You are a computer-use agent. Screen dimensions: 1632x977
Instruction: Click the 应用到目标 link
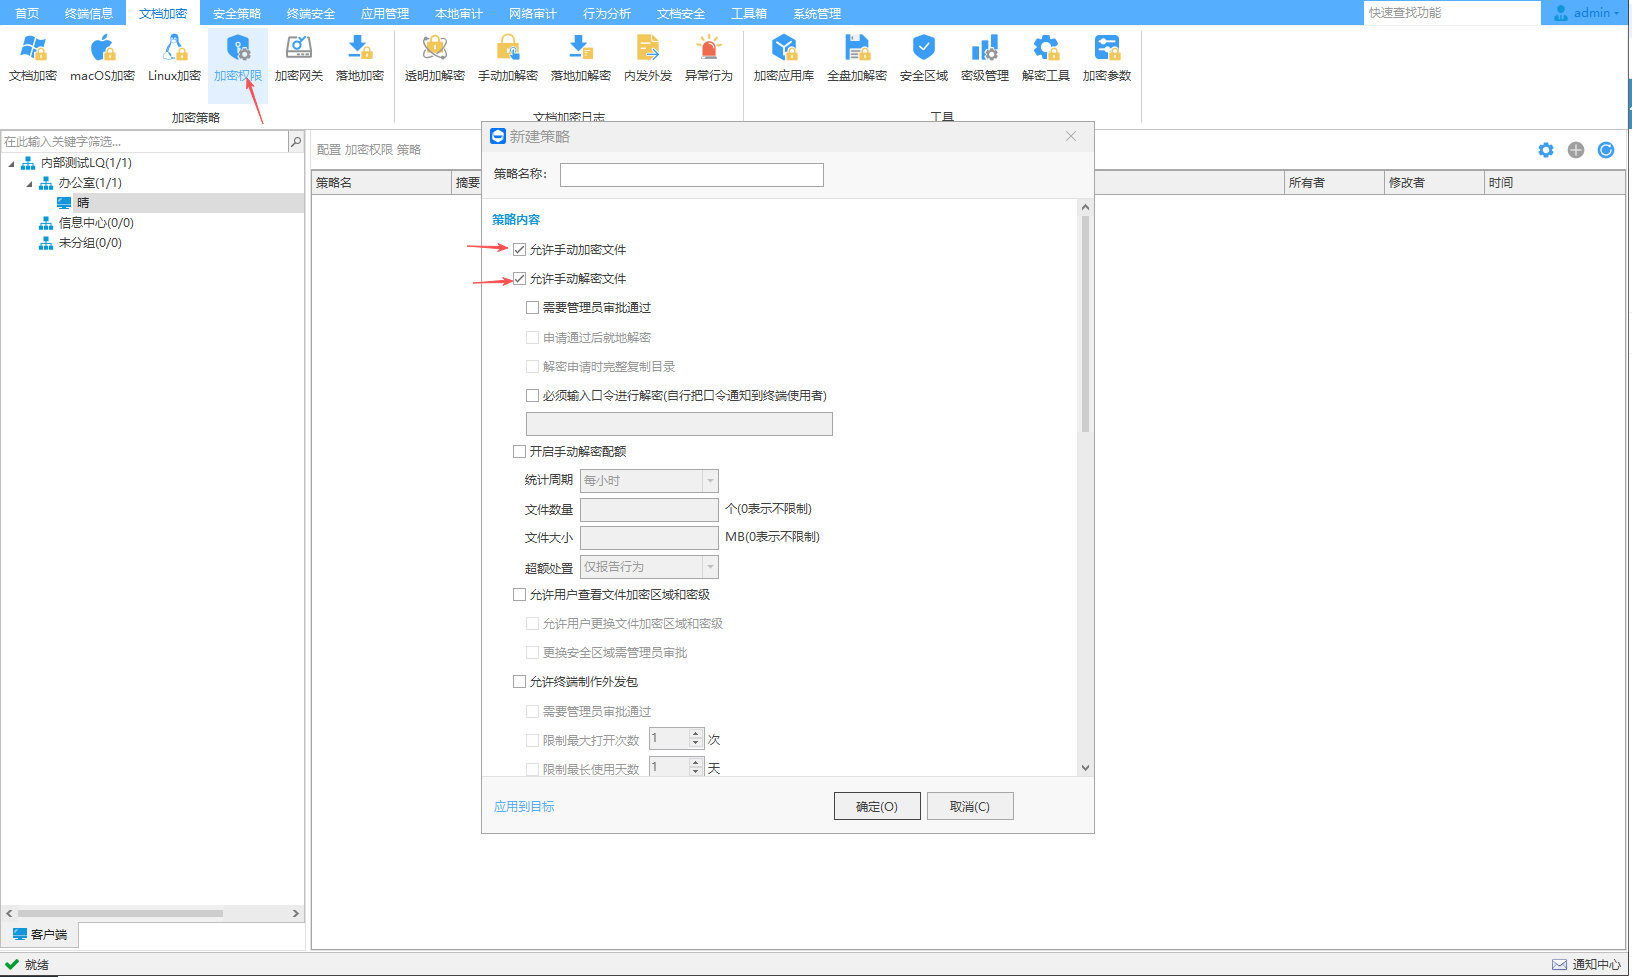click(x=524, y=807)
